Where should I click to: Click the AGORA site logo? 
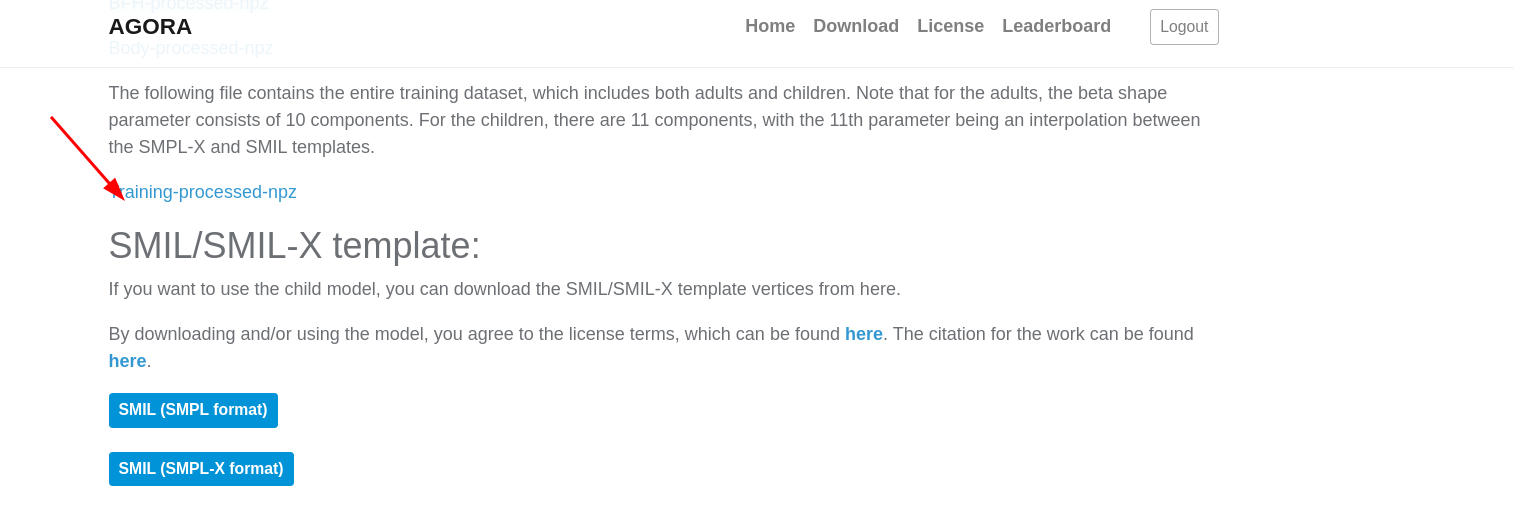coord(150,27)
